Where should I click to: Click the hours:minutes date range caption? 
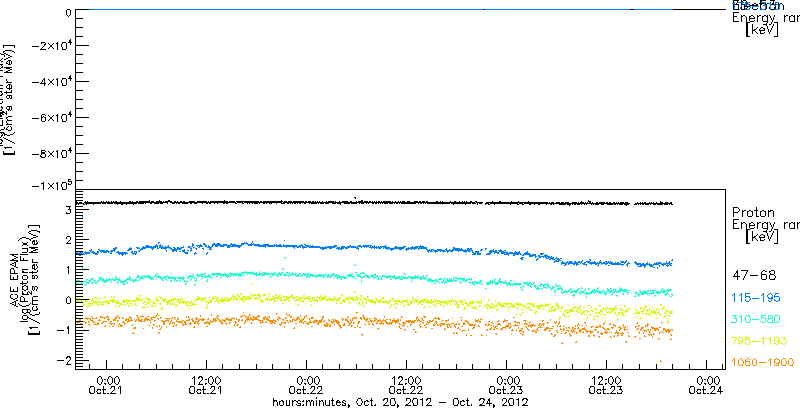tap(400, 402)
